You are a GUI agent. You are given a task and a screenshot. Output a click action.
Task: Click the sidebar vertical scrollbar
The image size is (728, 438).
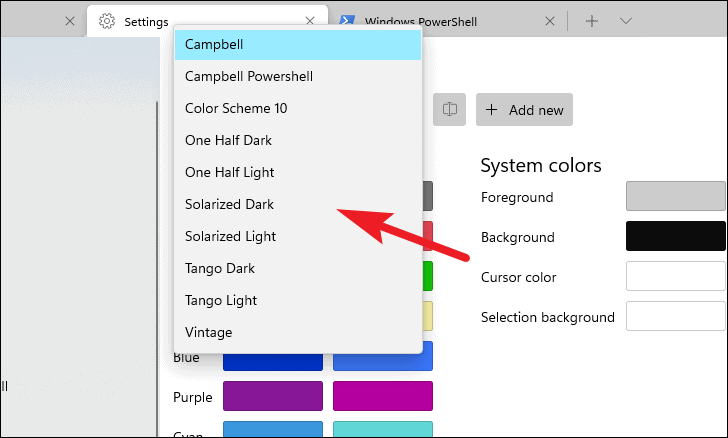click(x=157, y=268)
